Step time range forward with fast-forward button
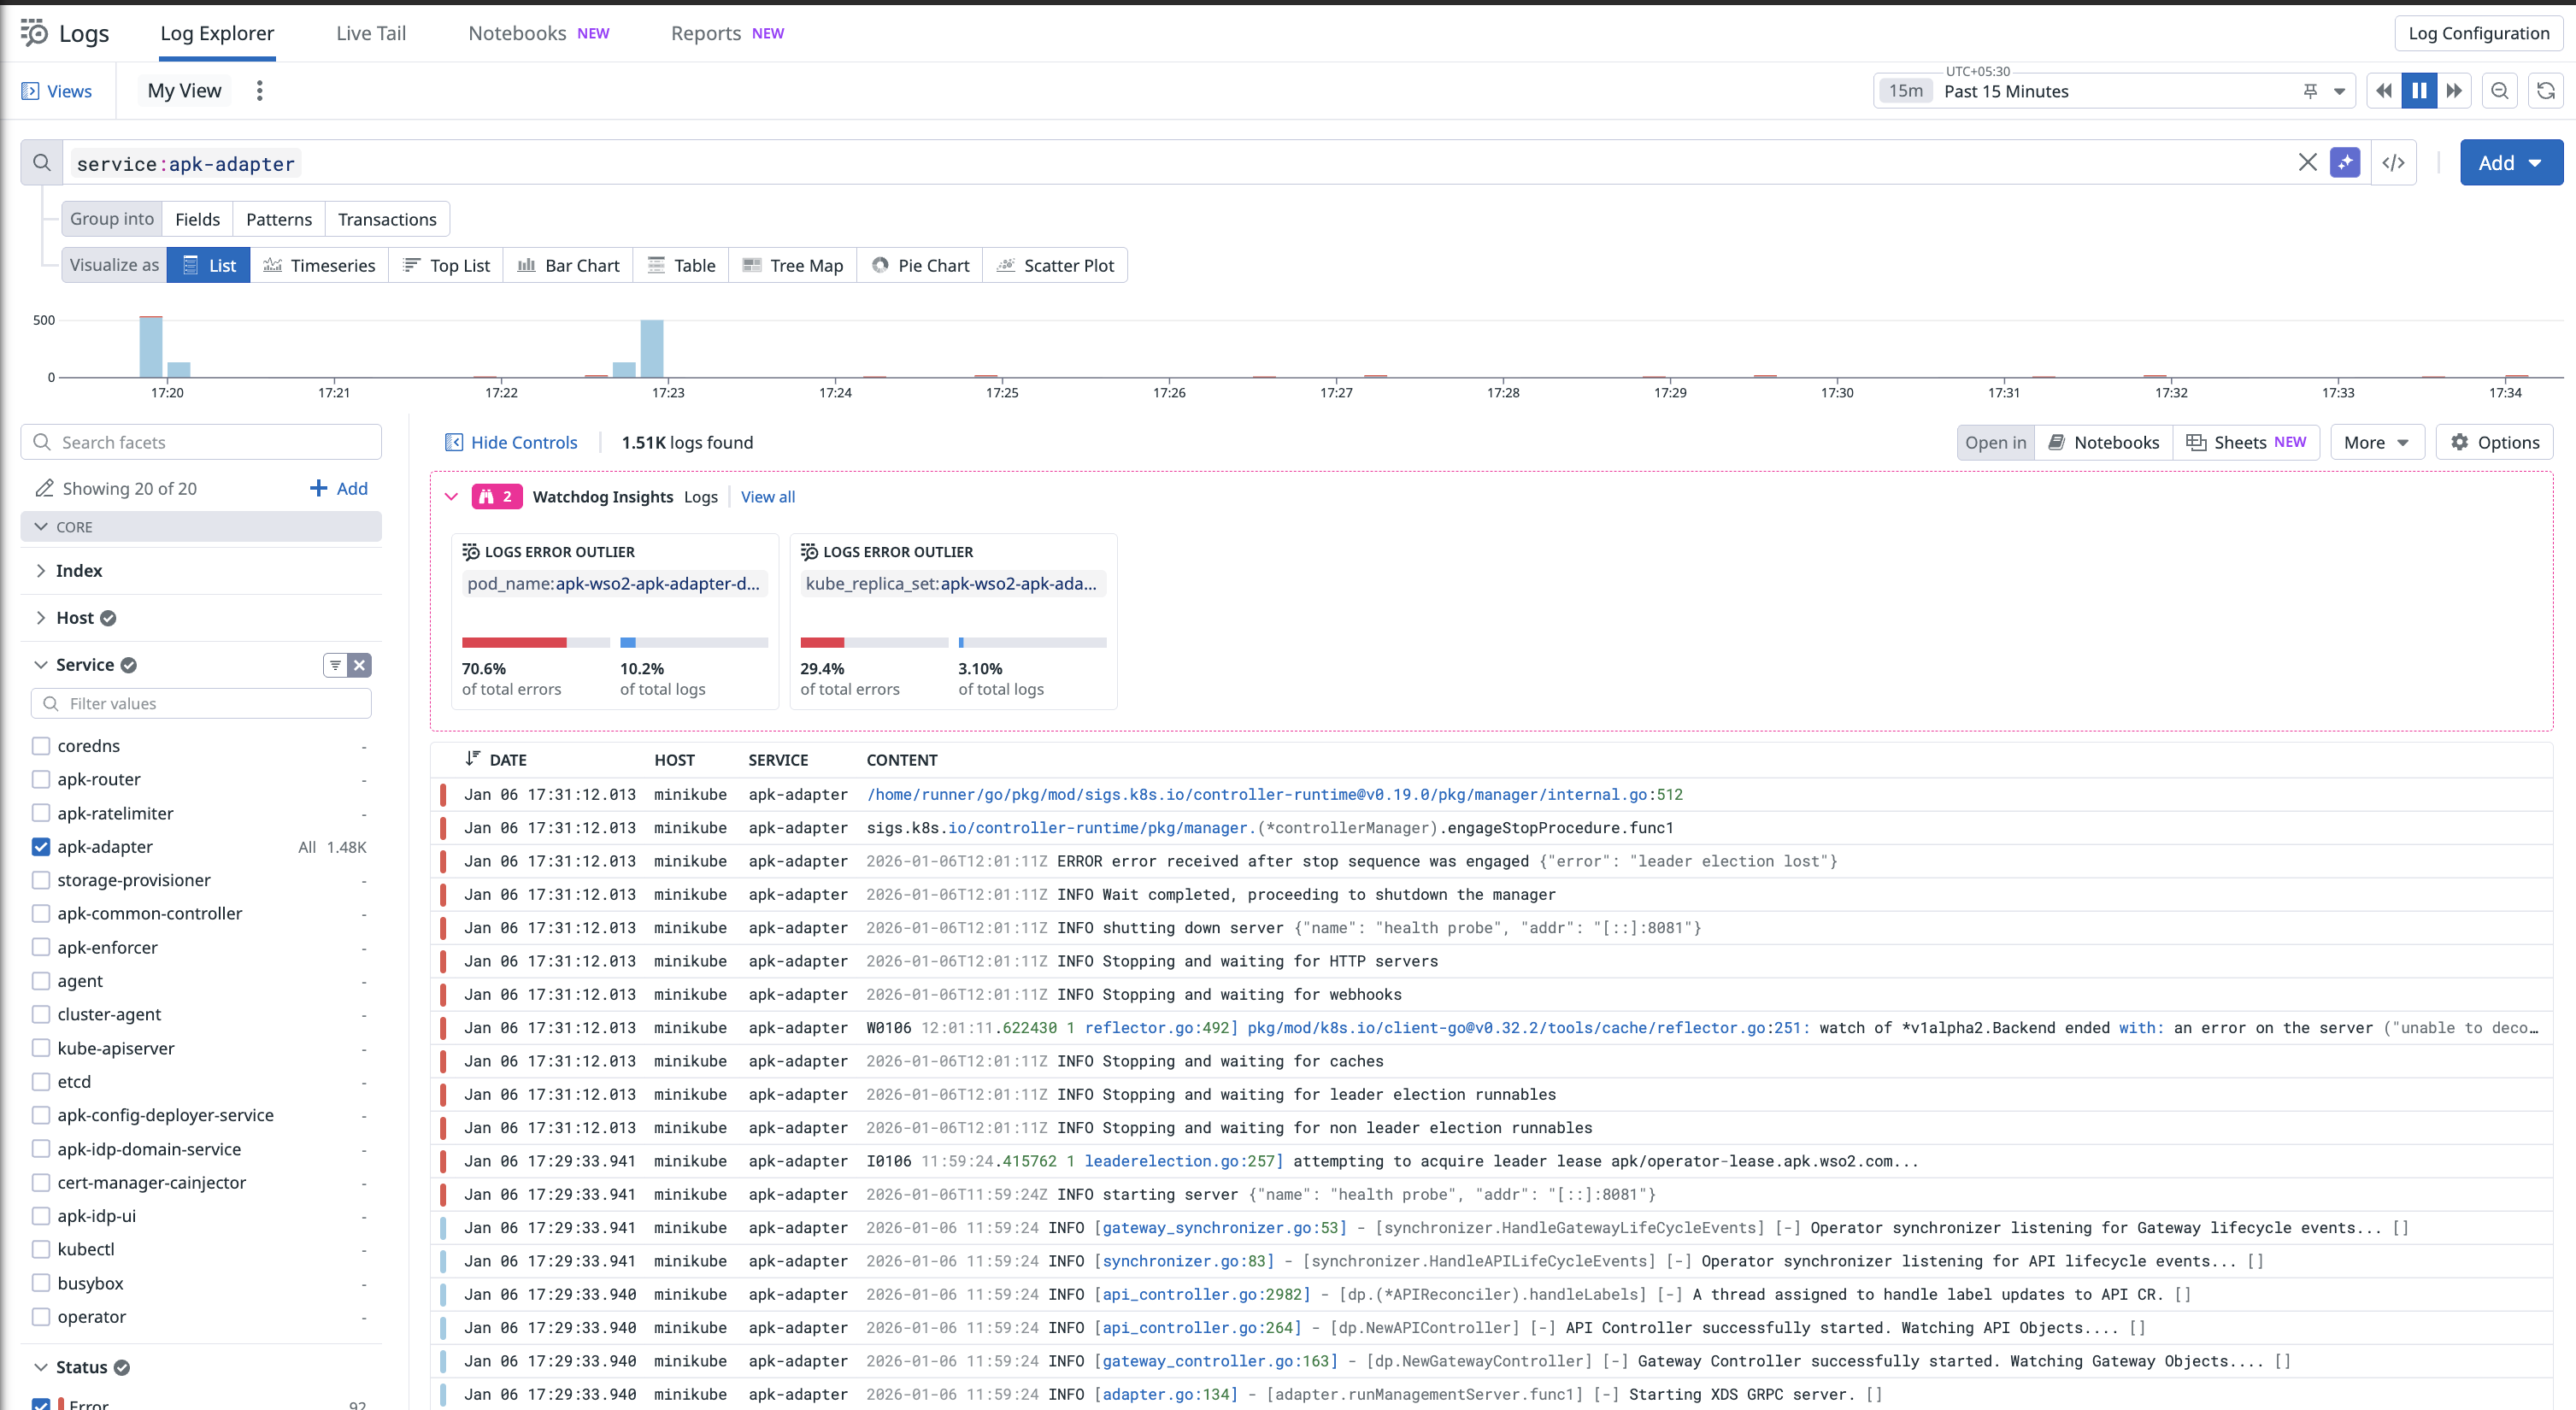The width and height of the screenshot is (2576, 1410). click(2454, 91)
